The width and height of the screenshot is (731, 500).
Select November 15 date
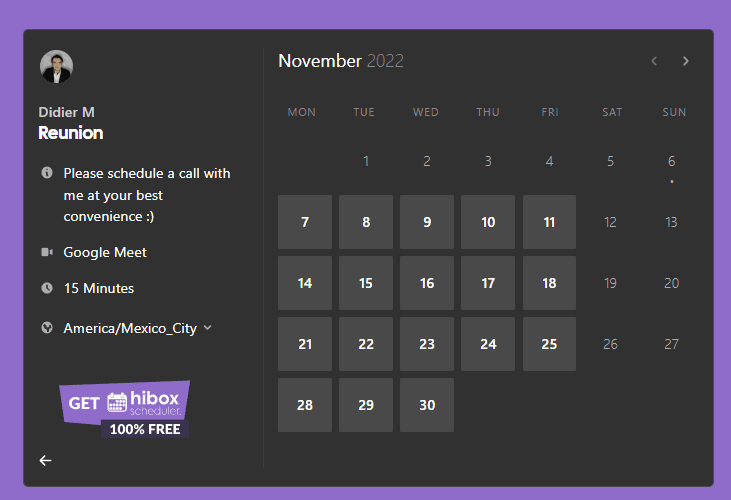tap(366, 283)
